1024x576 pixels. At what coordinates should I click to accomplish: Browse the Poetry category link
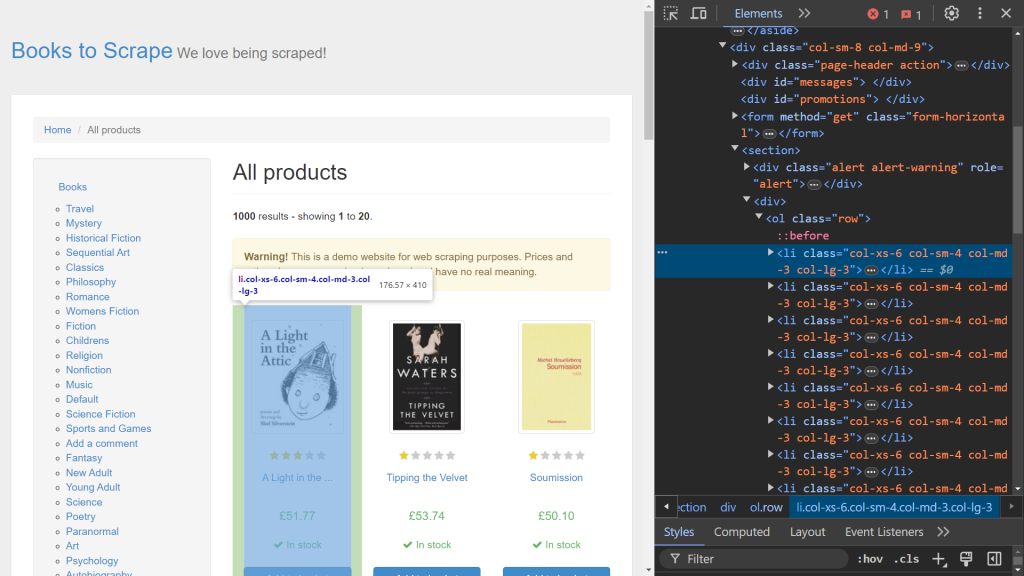80,516
